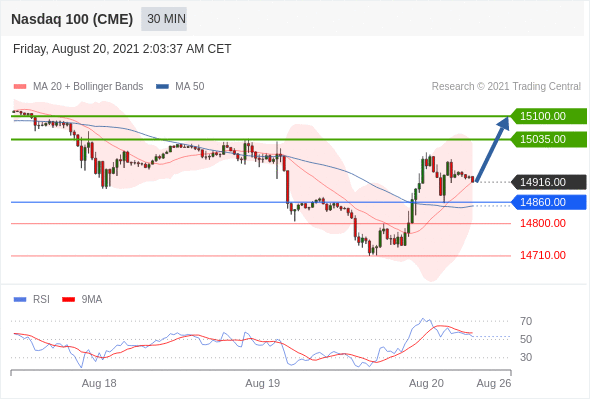Select the 14710.00 red support label
The image size is (590, 400).
click(543, 256)
